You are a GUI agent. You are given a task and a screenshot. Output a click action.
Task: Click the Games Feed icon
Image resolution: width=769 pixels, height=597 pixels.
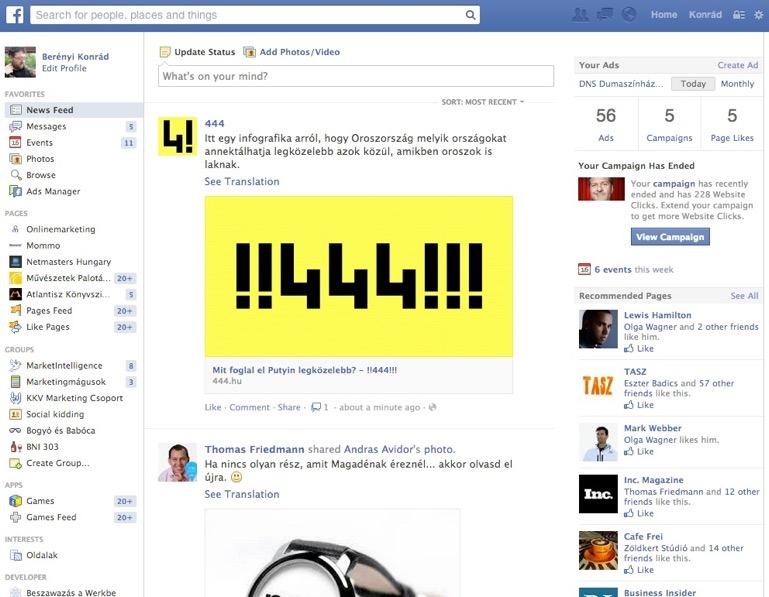pyautogui.click(x=16, y=517)
